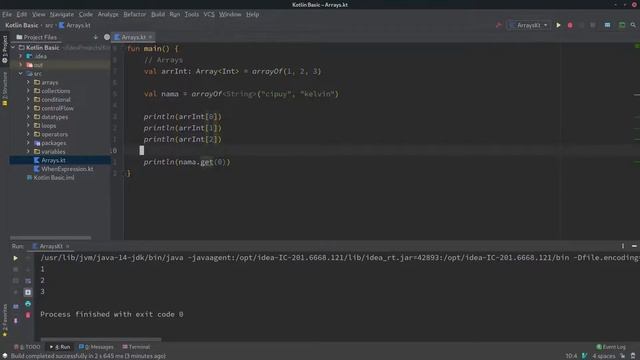Viewport: 640px width, 360px height.
Task: Place cursor on println(nama.get(0)) line
Action: [187, 162]
